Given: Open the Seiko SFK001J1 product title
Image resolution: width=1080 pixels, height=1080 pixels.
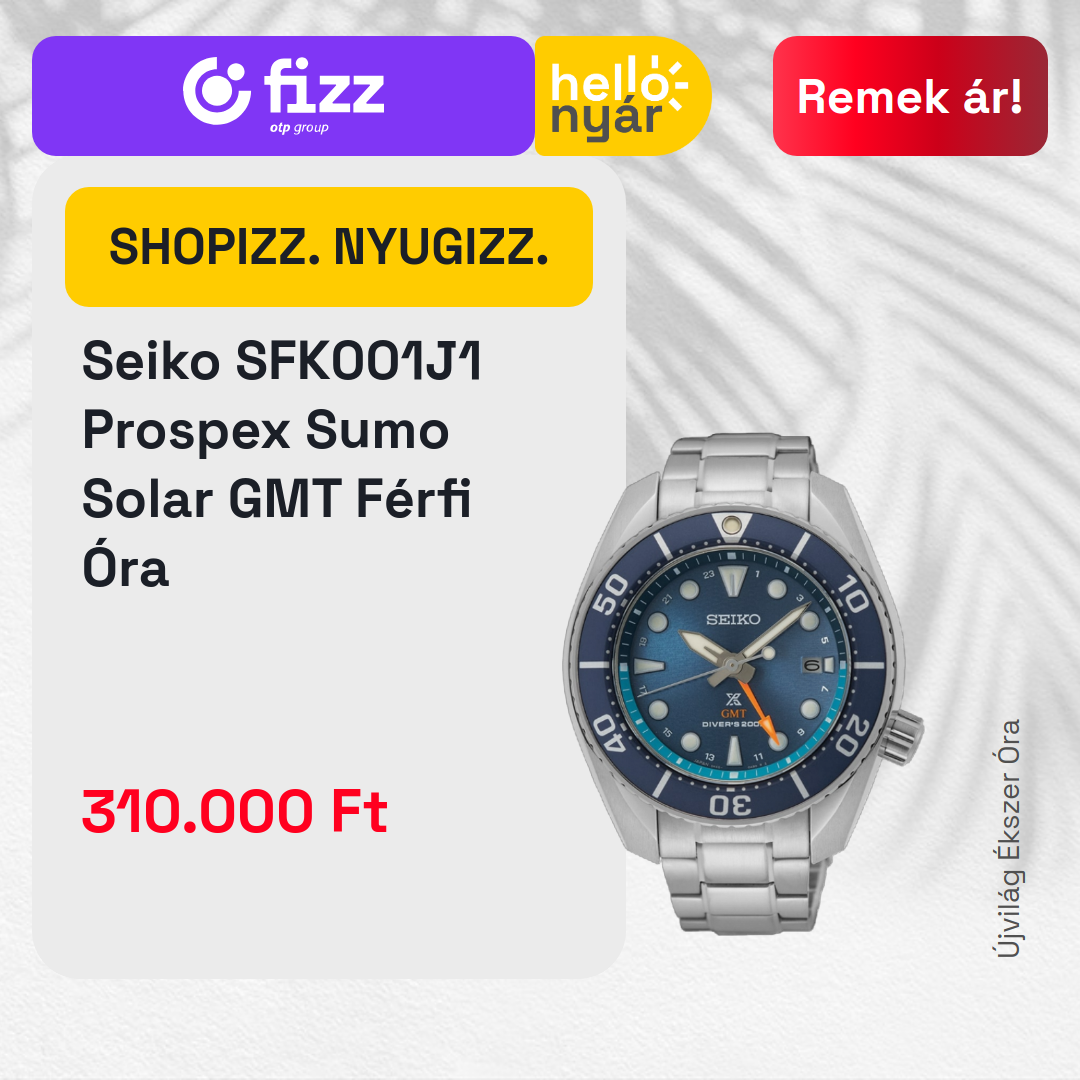Looking at the screenshot, I should click(x=282, y=464).
